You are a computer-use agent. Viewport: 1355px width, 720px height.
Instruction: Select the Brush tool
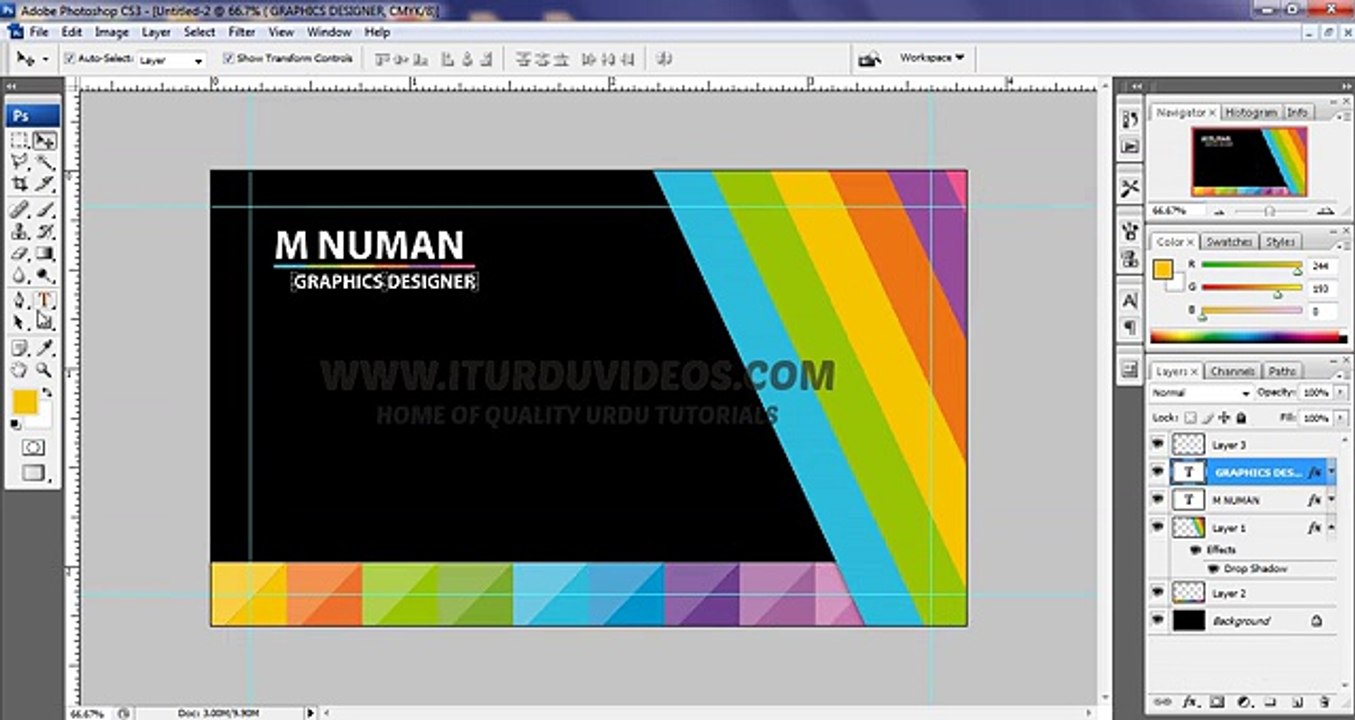click(x=45, y=210)
